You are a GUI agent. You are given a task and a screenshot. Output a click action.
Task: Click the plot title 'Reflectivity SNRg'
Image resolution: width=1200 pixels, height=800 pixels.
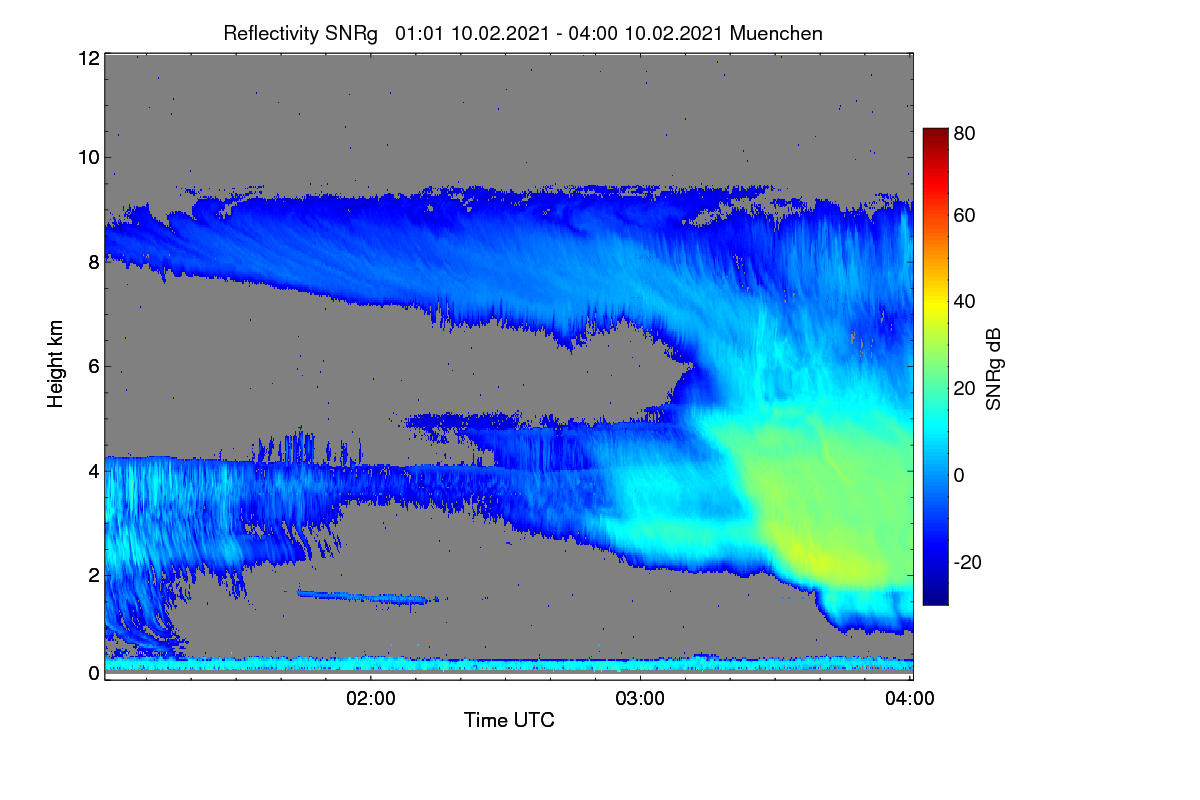pyautogui.click(x=300, y=33)
